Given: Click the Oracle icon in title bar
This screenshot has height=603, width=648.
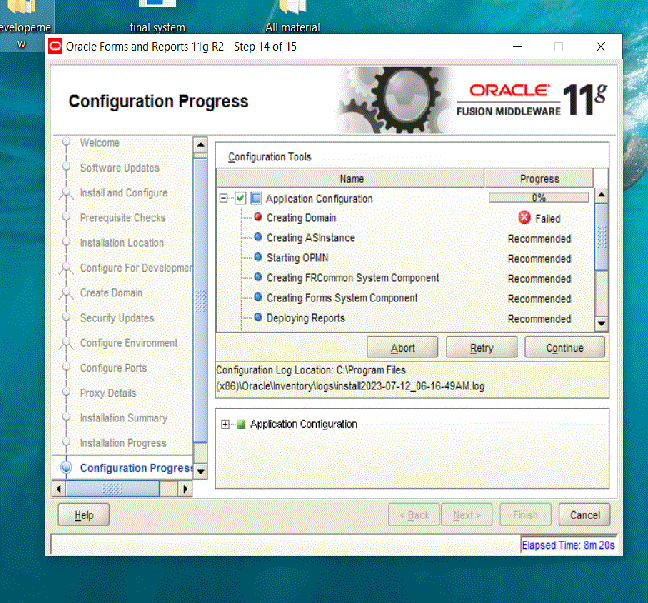Looking at the screenshot, I should coord(54,47).
